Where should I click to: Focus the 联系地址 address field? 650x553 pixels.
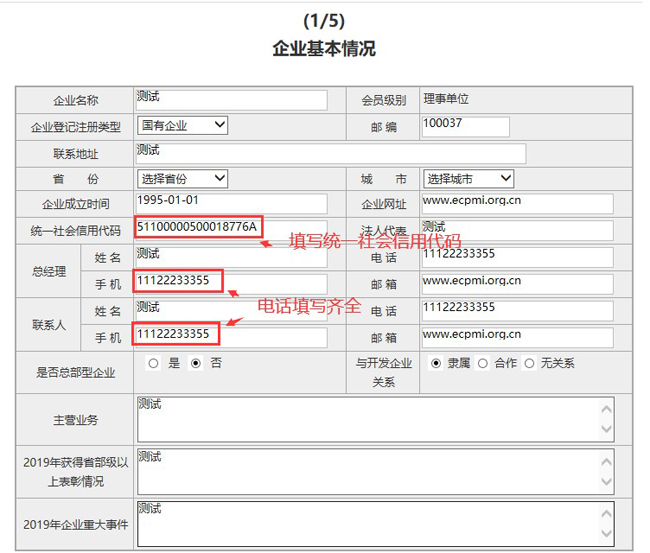(x=330, y=153)
